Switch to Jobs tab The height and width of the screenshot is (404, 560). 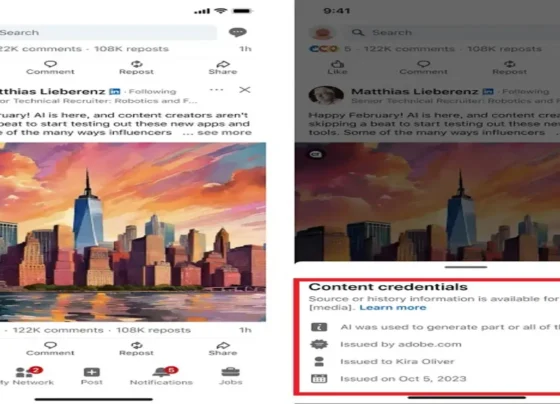coord(231,376)
